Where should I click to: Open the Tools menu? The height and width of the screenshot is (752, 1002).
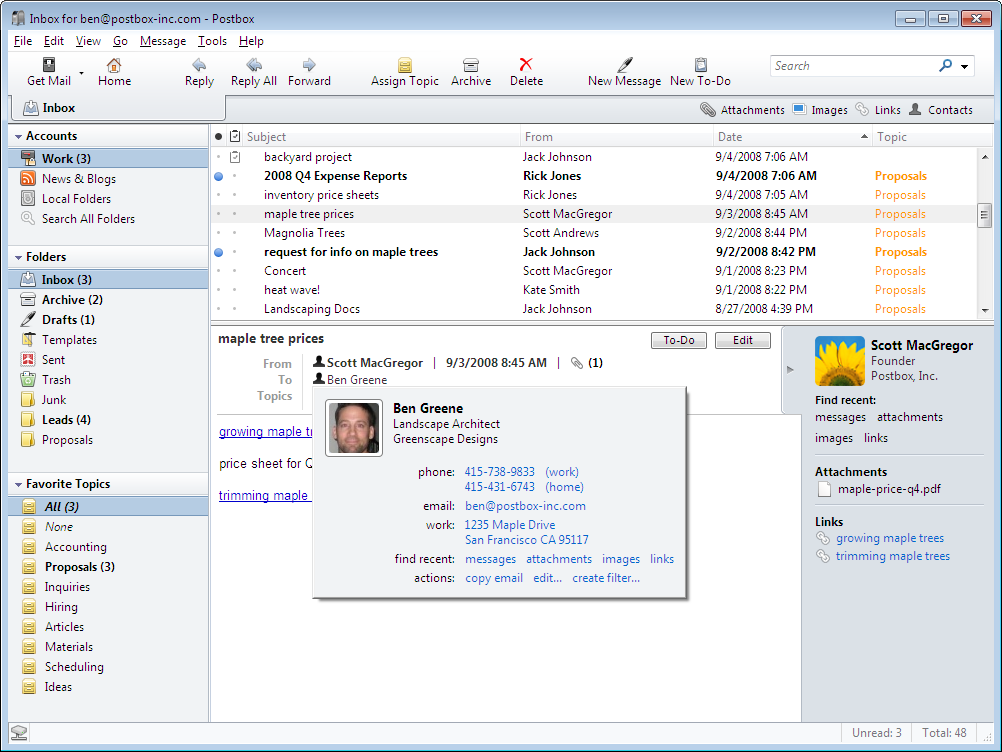click(212, 41)
